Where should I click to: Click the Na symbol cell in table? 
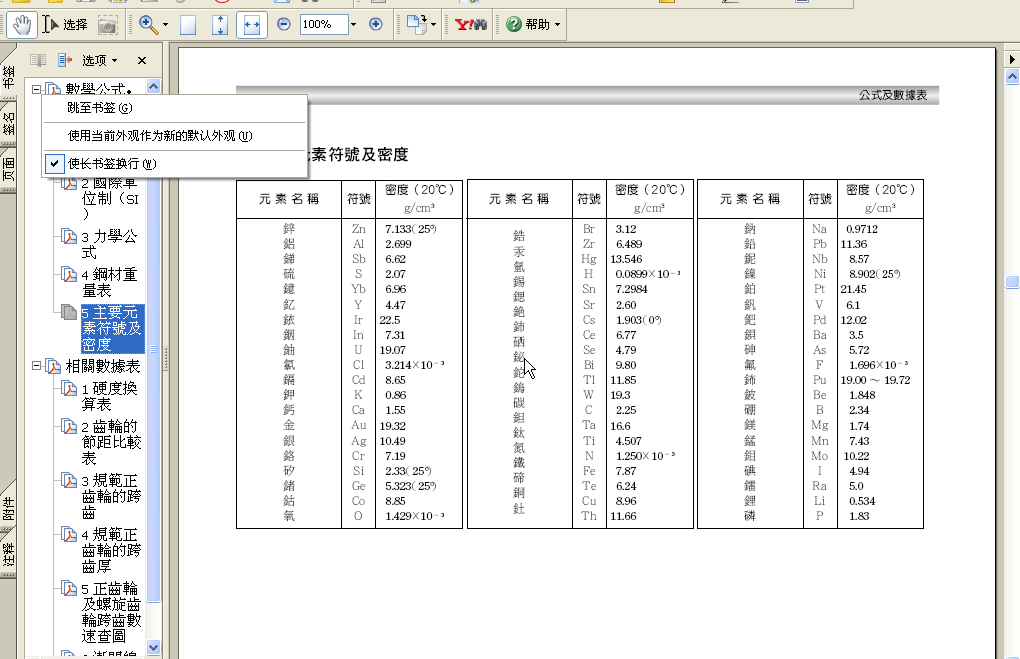click(819, 229)
